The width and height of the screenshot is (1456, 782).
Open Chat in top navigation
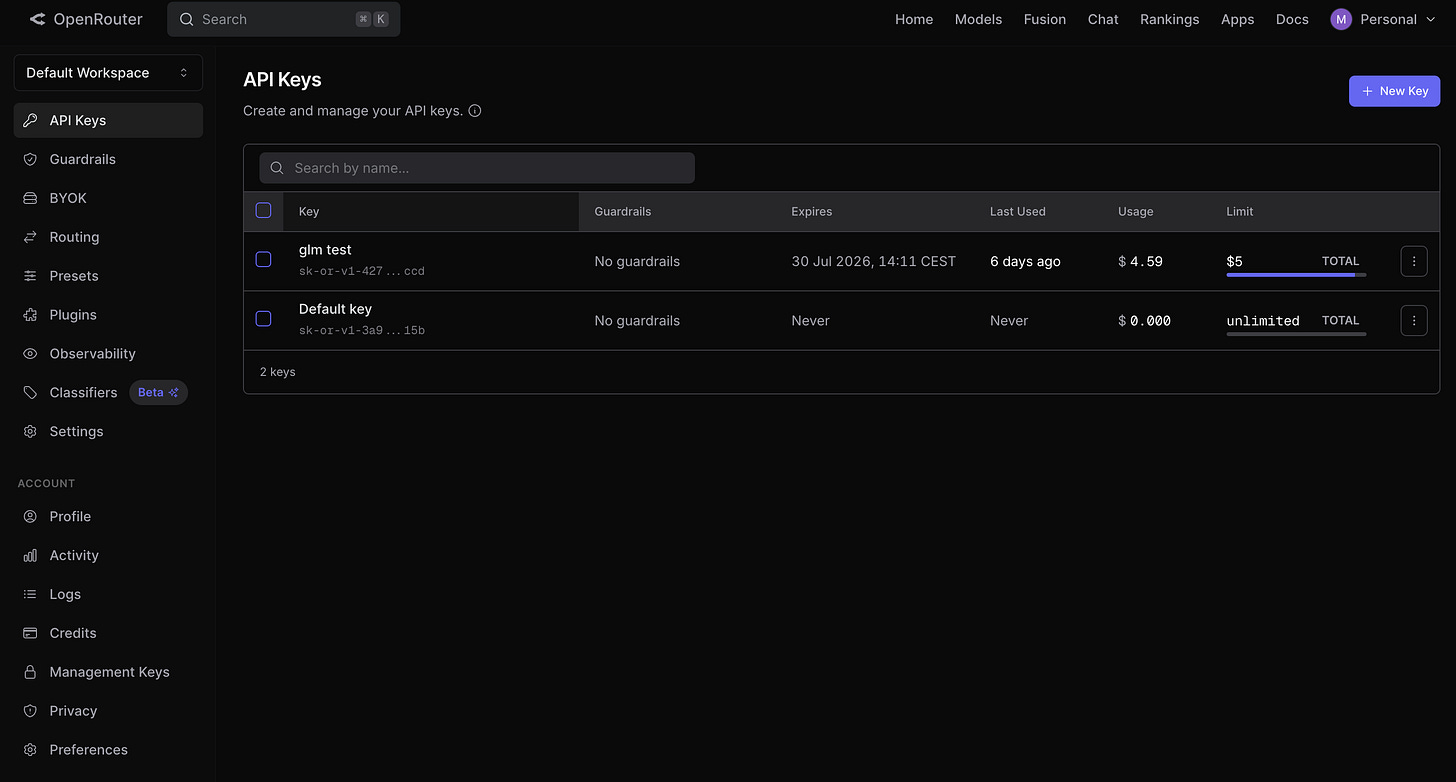pyautogui.click(x=1103, y=19)
